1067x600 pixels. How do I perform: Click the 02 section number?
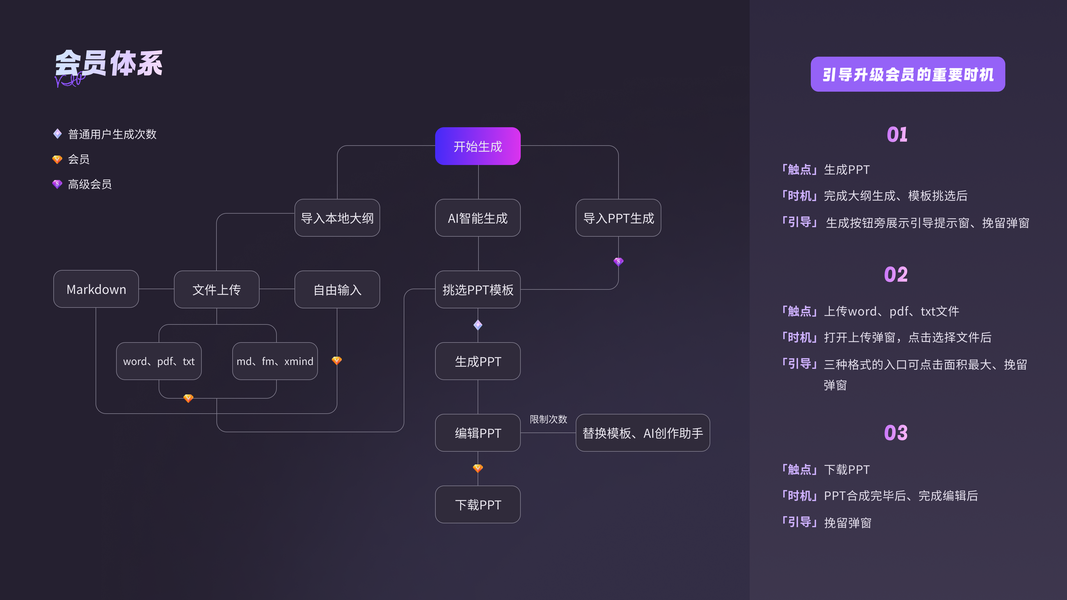[896, 274]
